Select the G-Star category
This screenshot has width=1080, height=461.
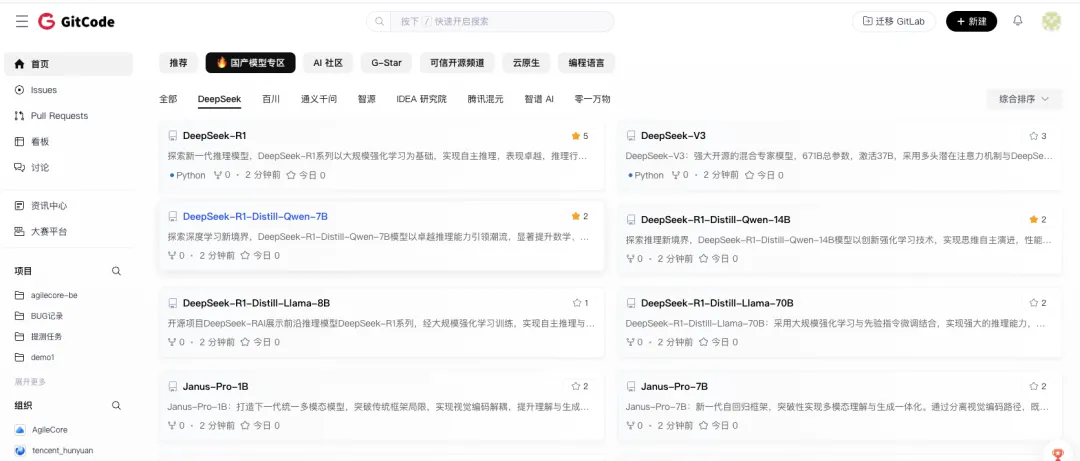(386, 63)
